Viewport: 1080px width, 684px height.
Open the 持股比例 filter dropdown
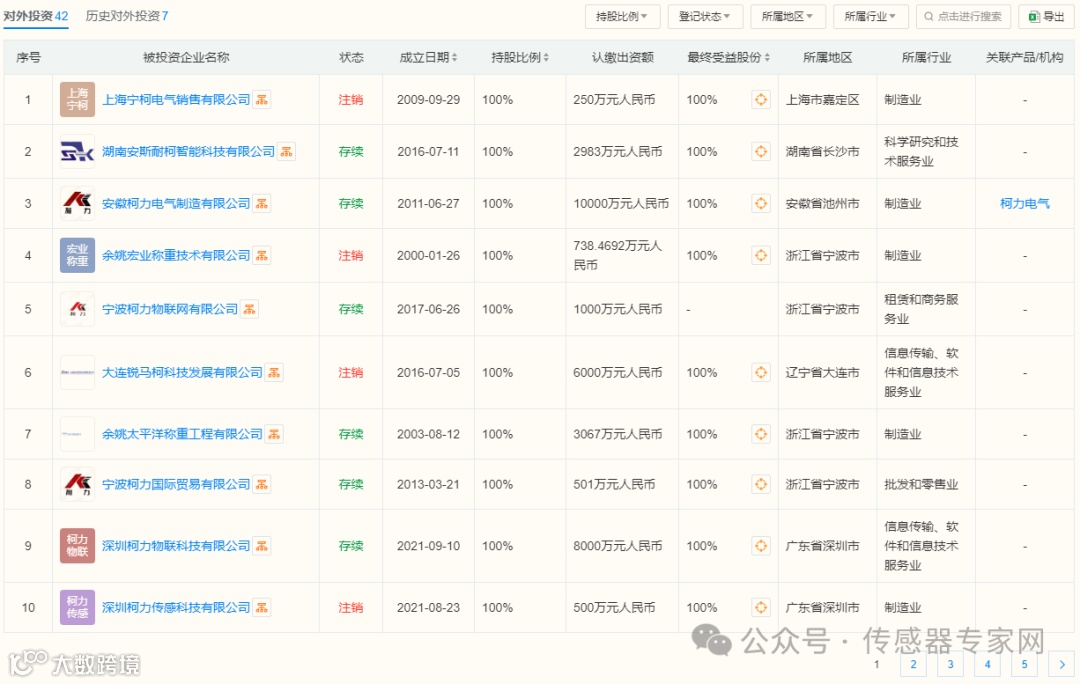pos(622,17)
